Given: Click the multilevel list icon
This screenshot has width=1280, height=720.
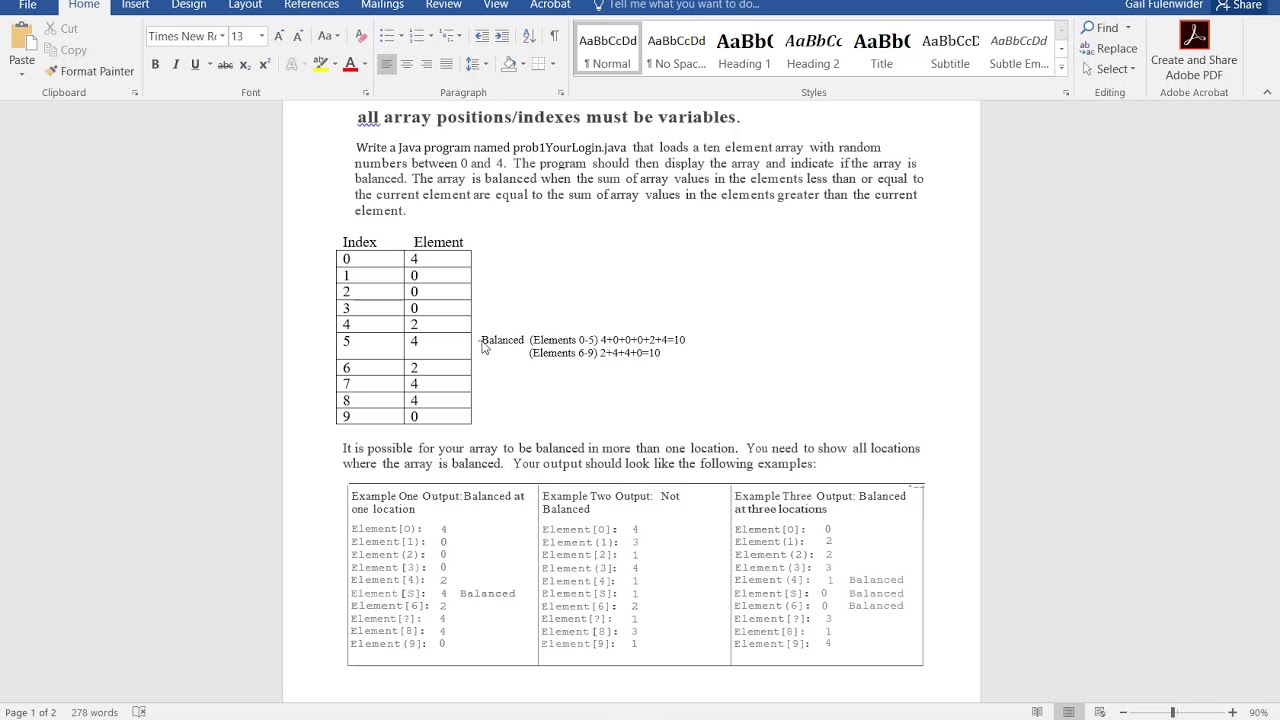Looking at the screenshot, I should (x=448, y=36).
